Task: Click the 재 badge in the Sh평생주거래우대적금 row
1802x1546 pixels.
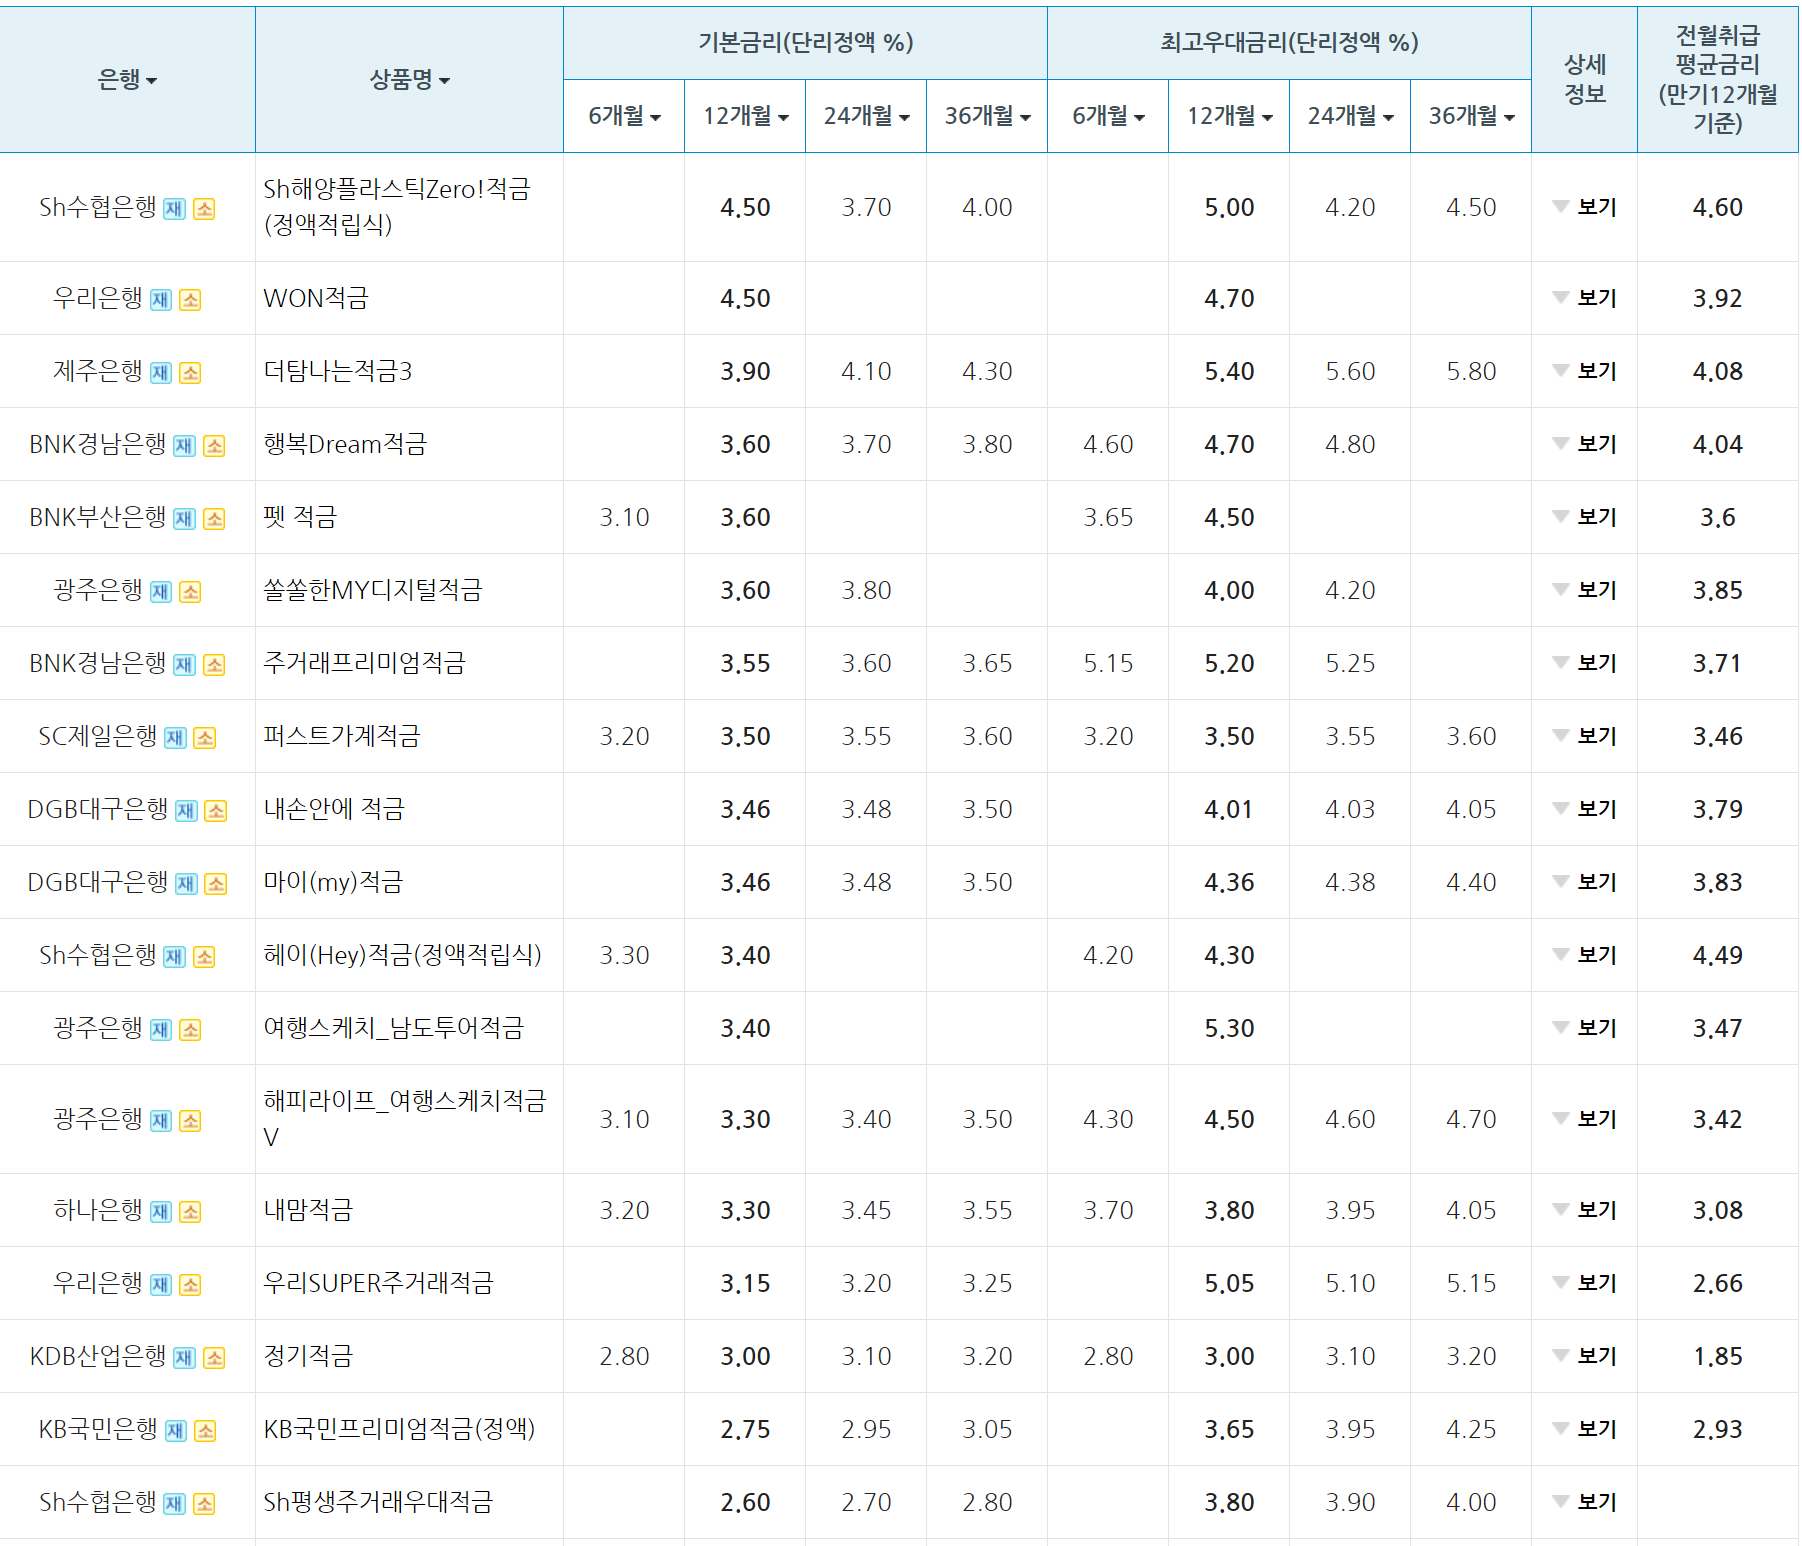Action: coord(174,1504)
